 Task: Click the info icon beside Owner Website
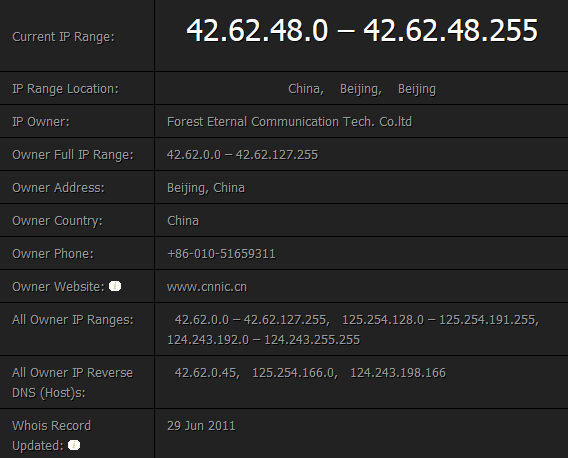pyautogui.click(x=115, y=286)
